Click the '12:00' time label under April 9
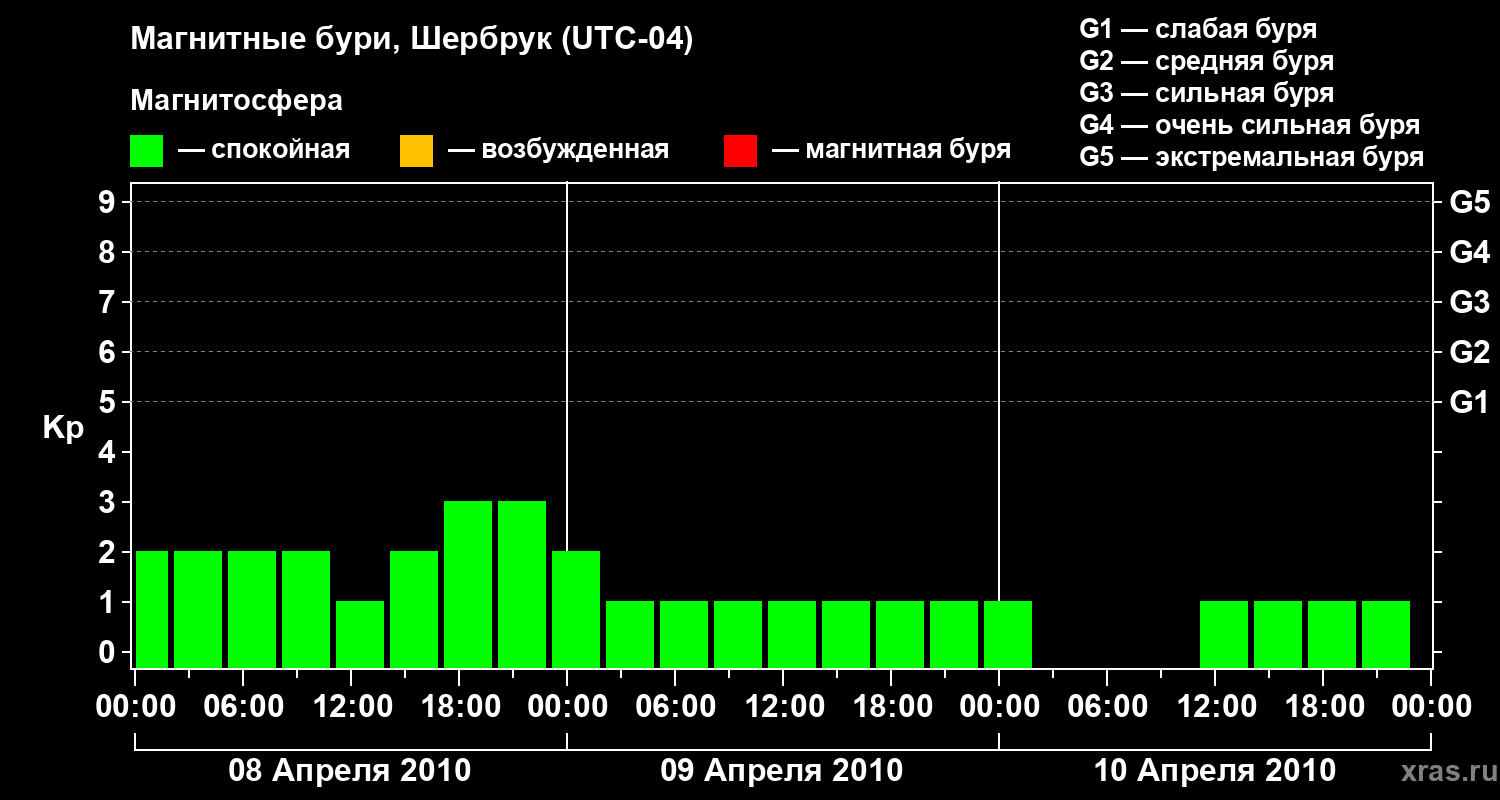1500x800 pixels. click(783, 706)
